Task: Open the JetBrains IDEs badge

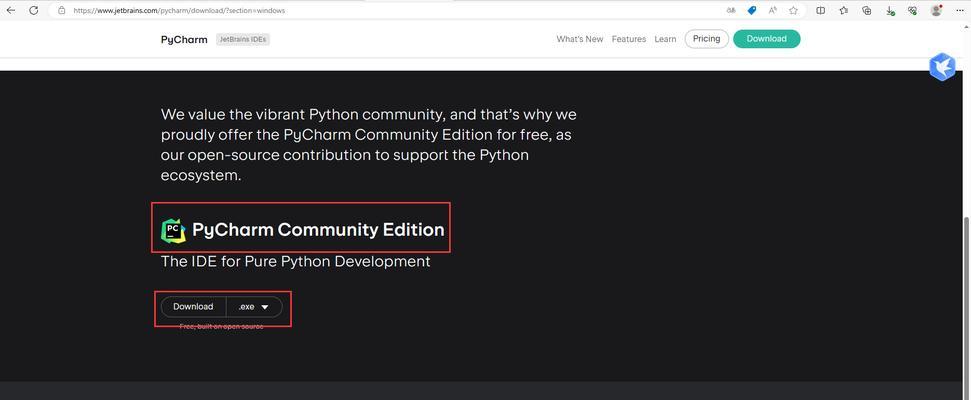Action: [x=243, y=39]
